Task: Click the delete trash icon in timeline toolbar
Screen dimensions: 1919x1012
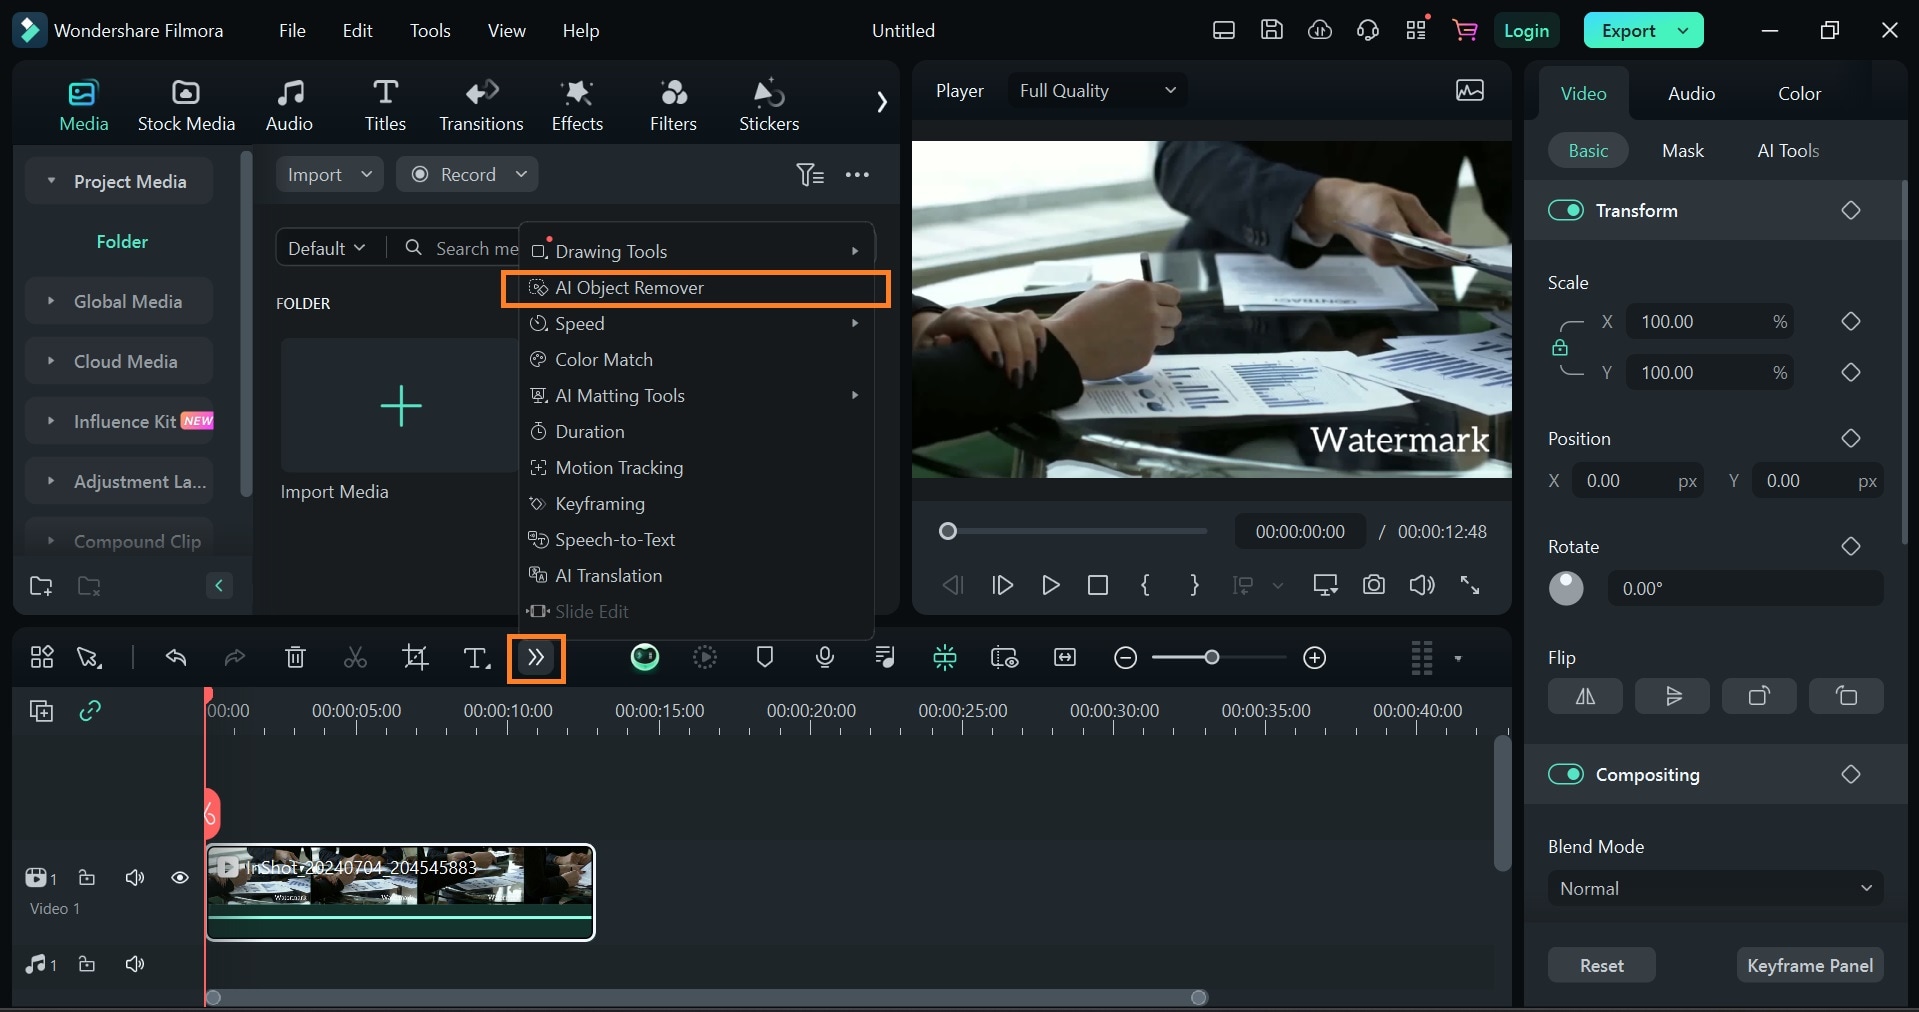Action: 295,657
